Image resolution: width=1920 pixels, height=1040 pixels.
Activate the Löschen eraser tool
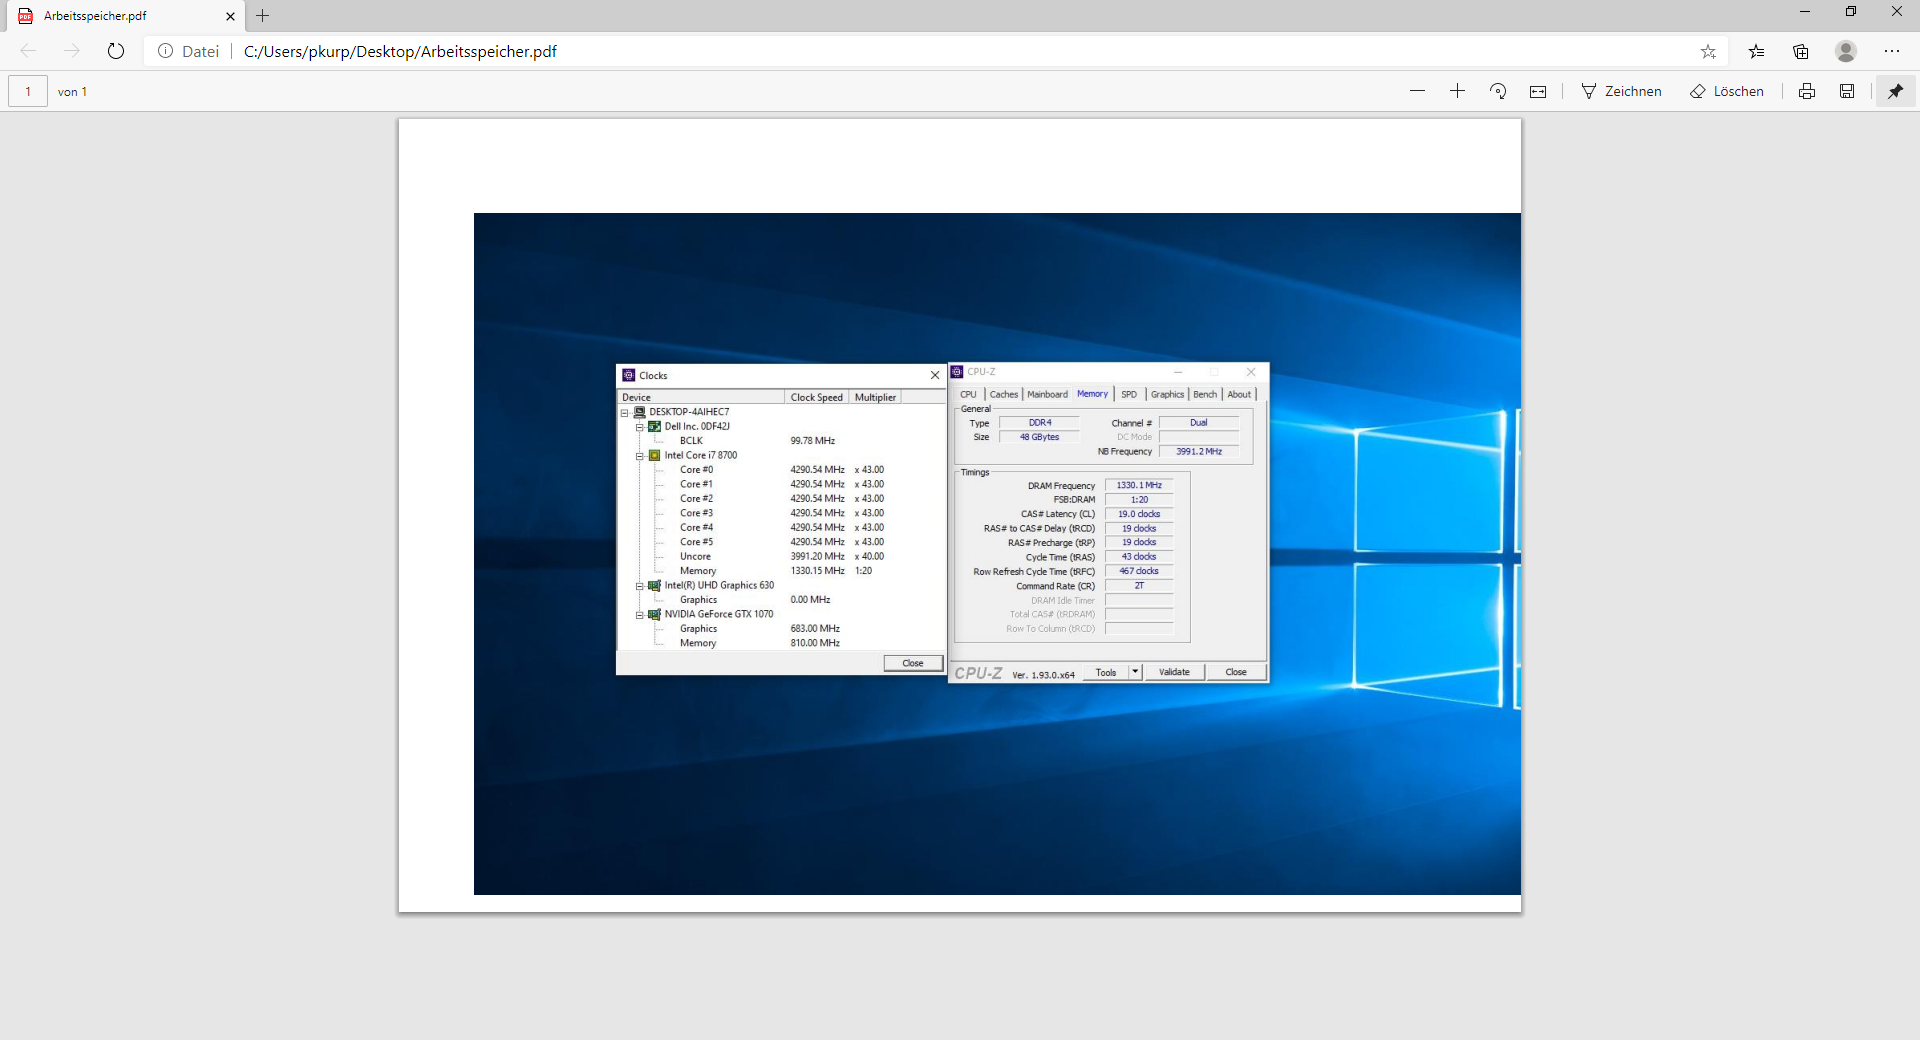tap(1727, 91)
